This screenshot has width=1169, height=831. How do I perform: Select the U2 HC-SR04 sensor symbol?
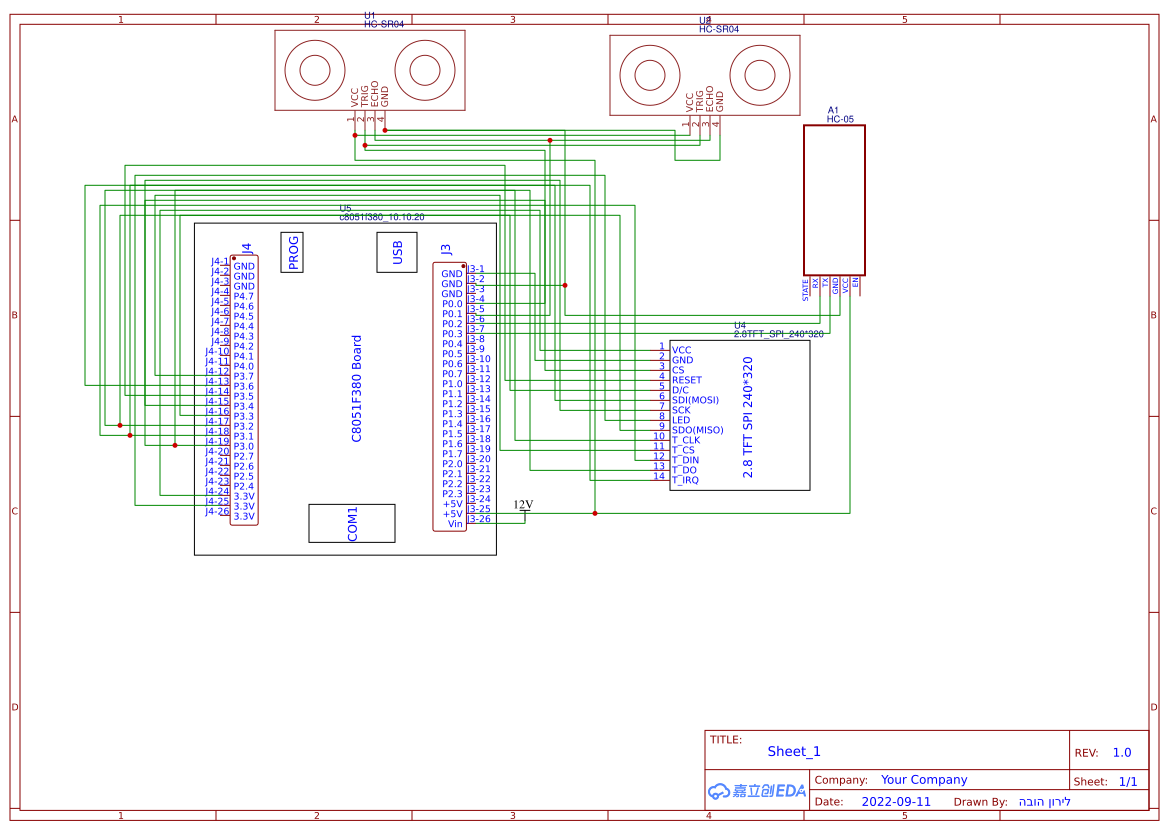coord(704,75)
